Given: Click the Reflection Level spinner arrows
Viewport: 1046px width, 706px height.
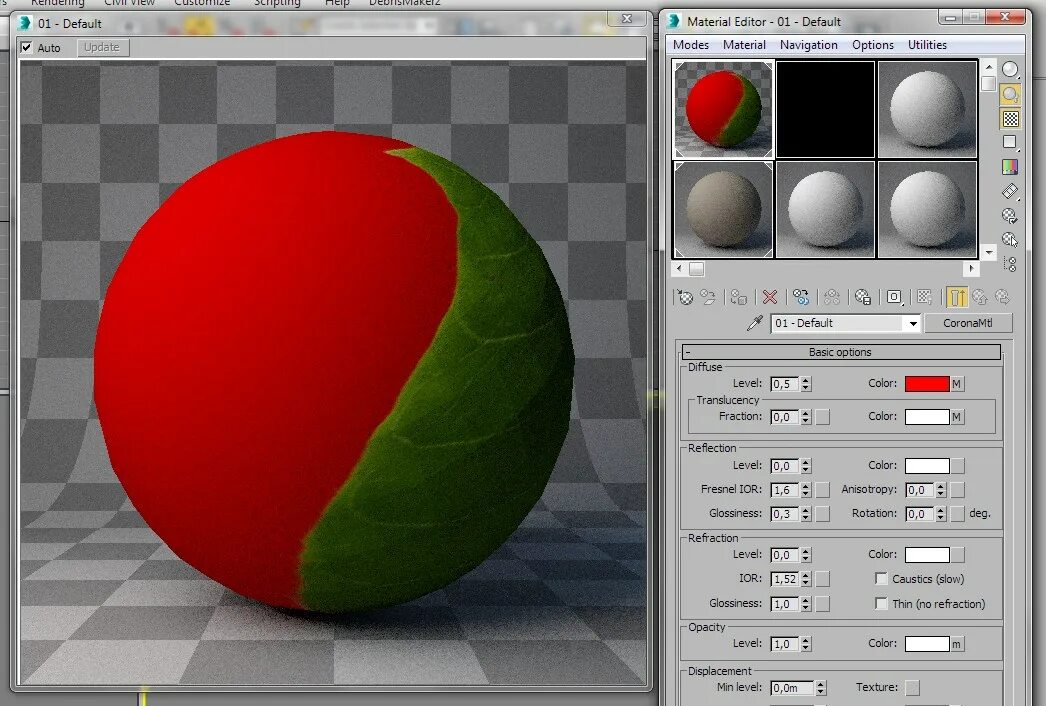Looking at the screenshot, I should pyautogui.click(x=806, y=466).
